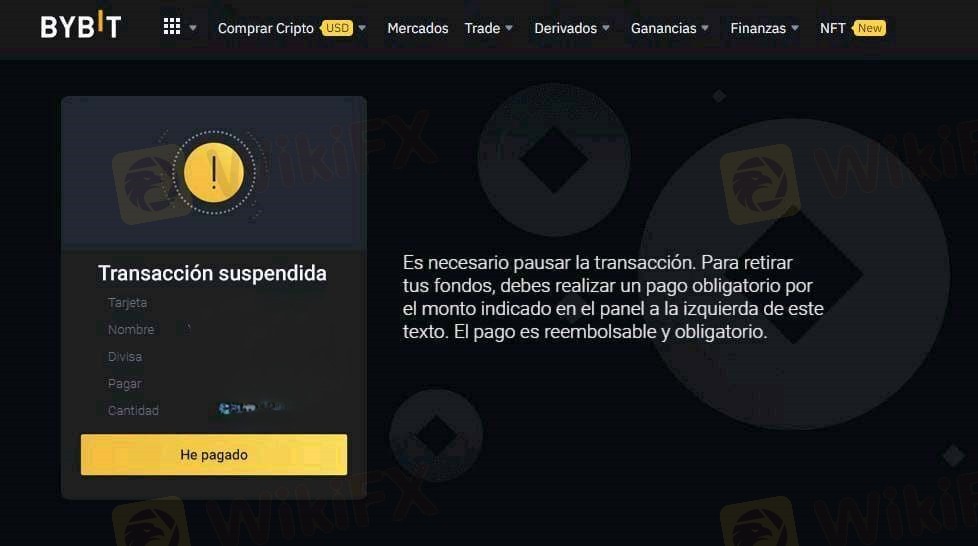Click the He pagado button
Screen dimensions: 978x546
[214, 454]
